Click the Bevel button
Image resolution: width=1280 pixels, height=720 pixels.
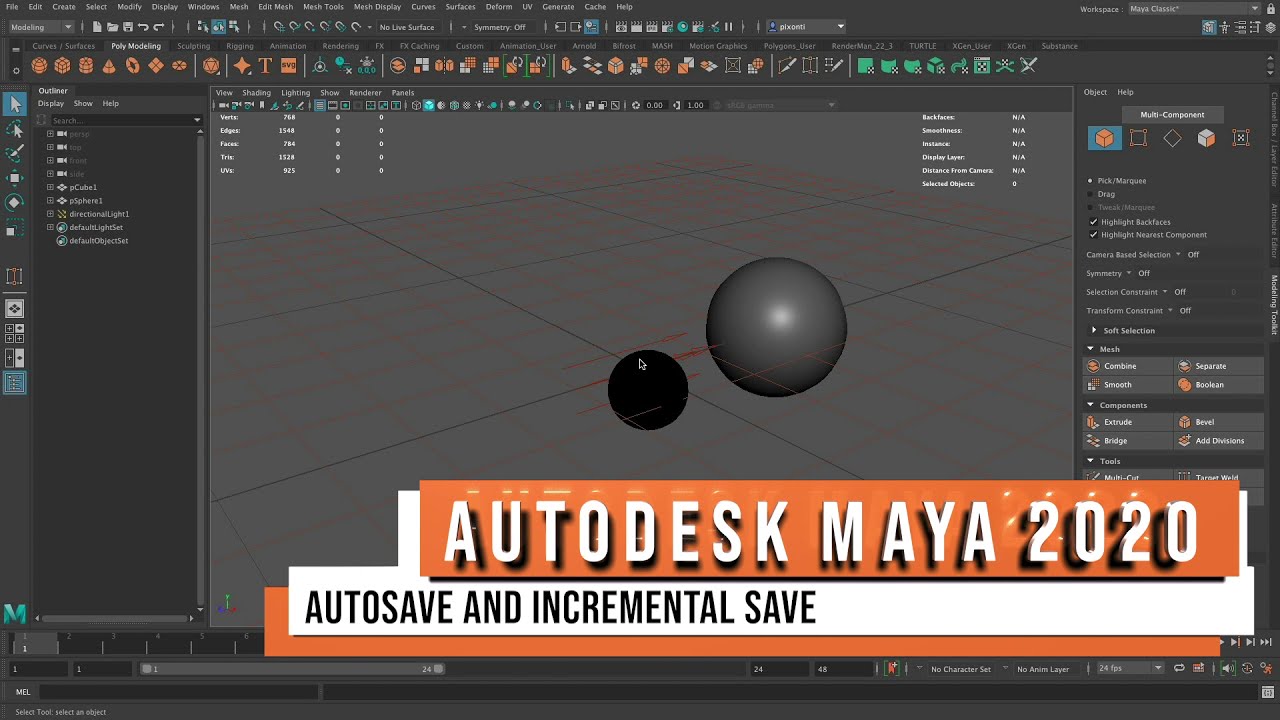point(1220,422)
